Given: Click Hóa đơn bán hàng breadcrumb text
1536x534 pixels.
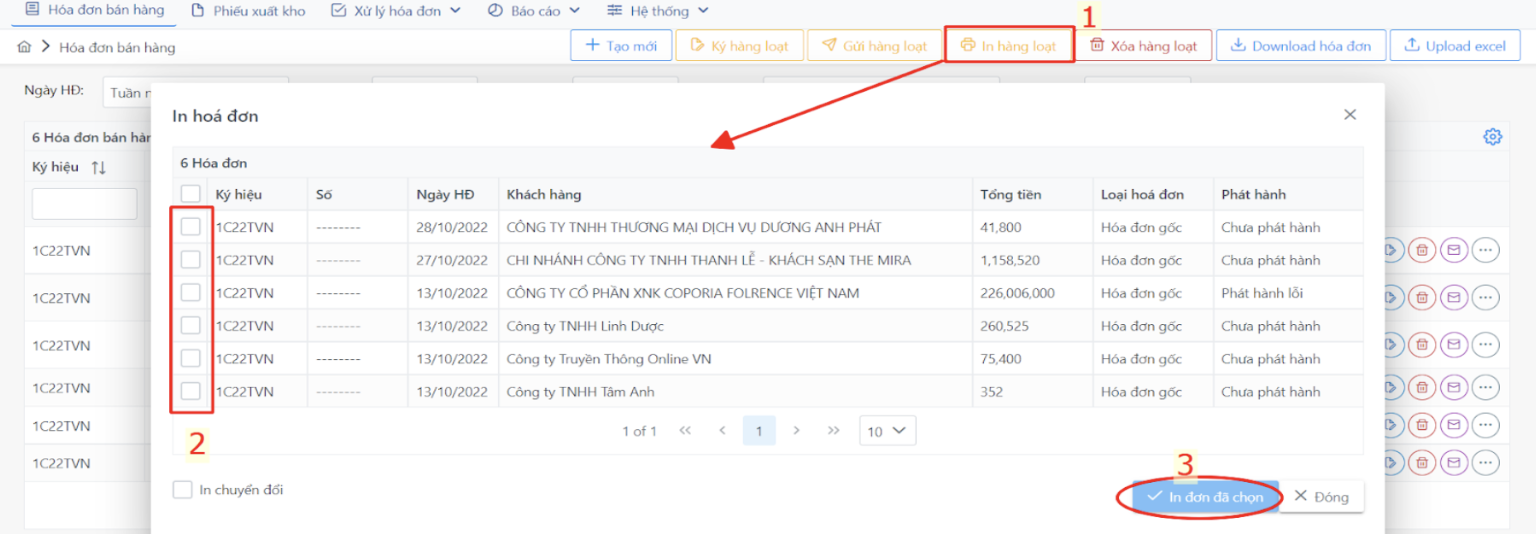Looking at the screenshot, I should [117, 47].
